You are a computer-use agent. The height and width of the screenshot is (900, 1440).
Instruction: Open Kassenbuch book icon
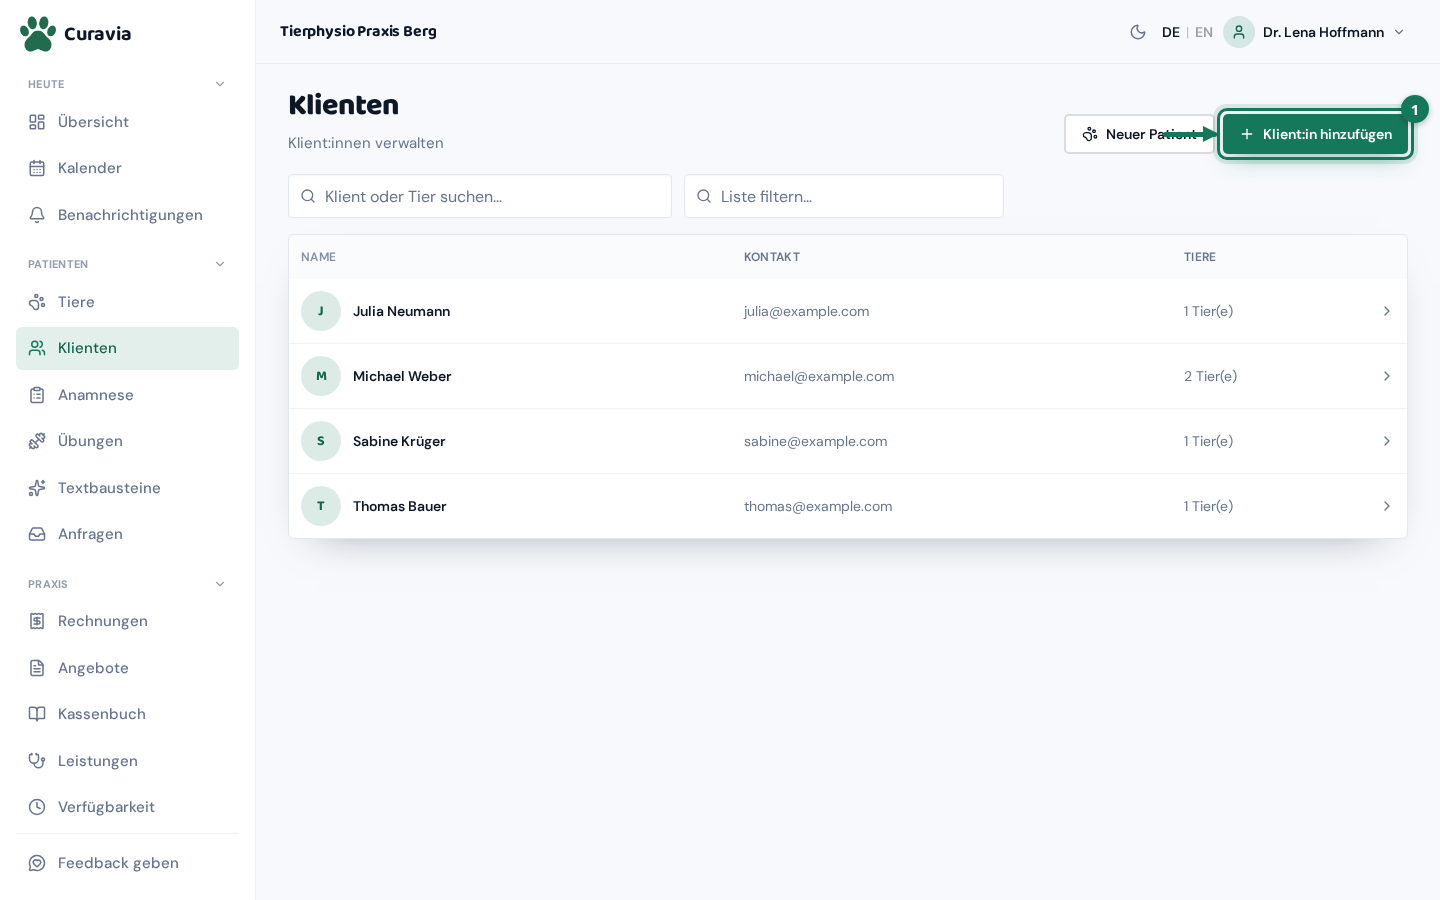pos(37,714)
